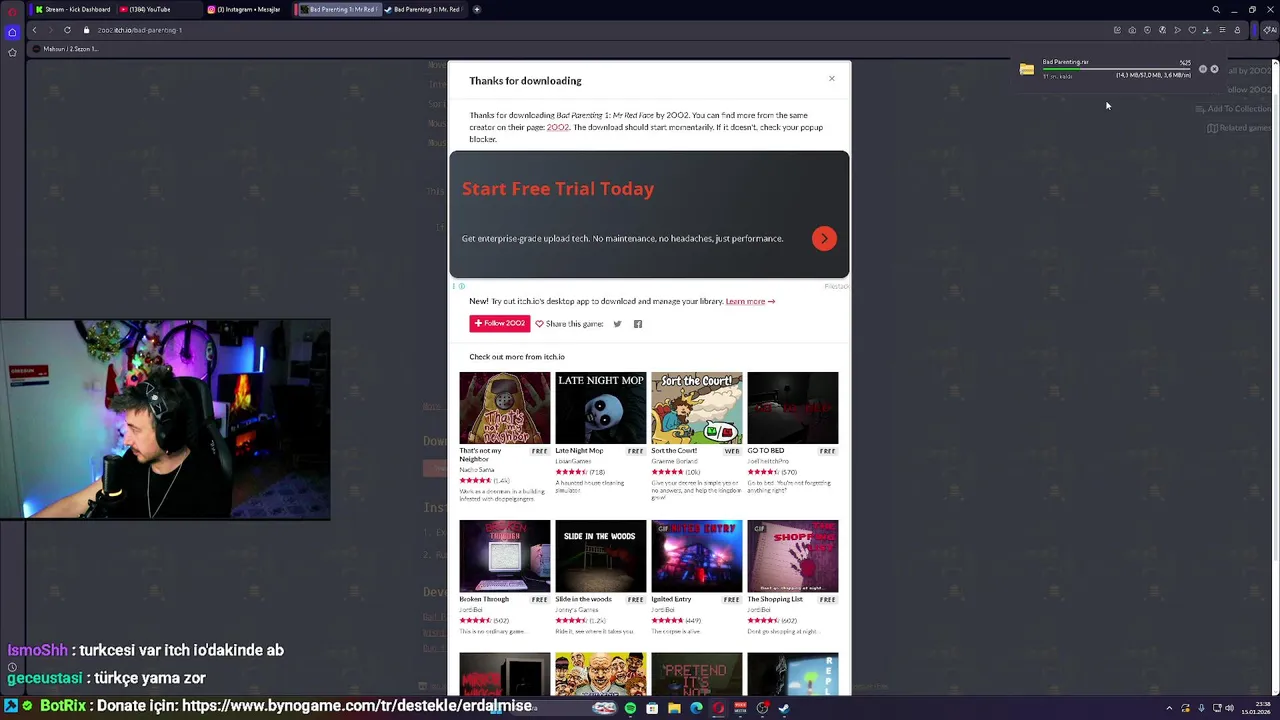Click the Opera logo menu

[x=12, y=10]
